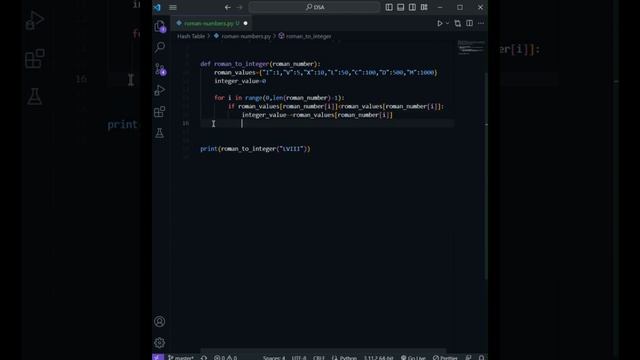Click on the print(roman_to_integer(...)) line
Viewport: 640px width, 360px height.
pyautogui.click(x=255, y=149)
